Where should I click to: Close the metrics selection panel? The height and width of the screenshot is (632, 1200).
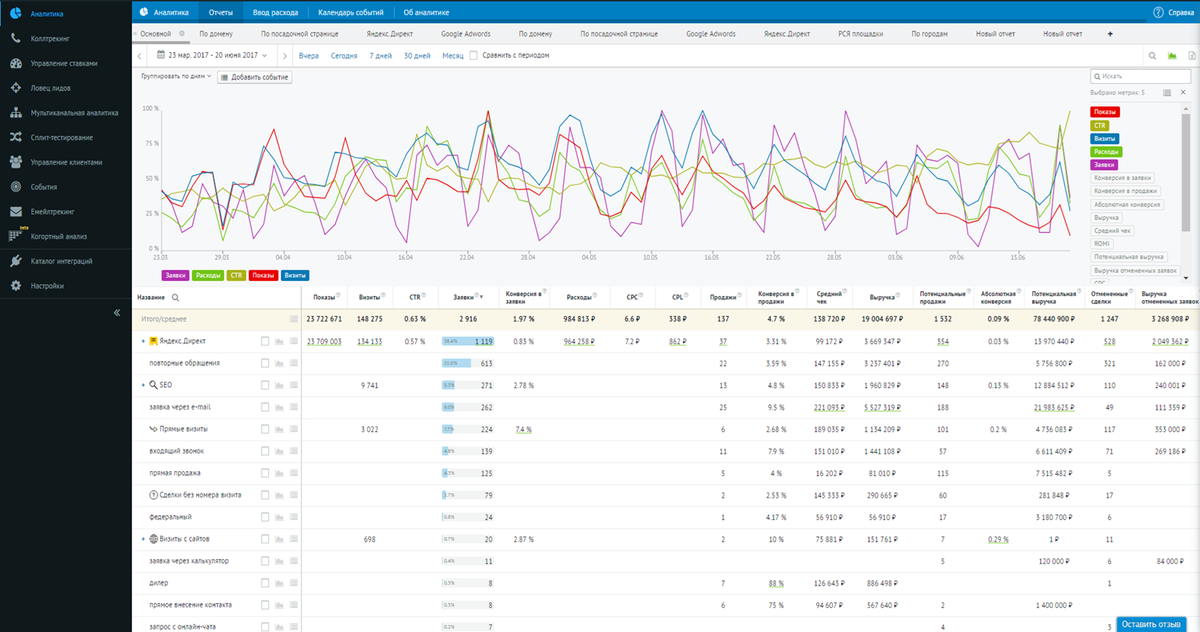coord(1185,92)
